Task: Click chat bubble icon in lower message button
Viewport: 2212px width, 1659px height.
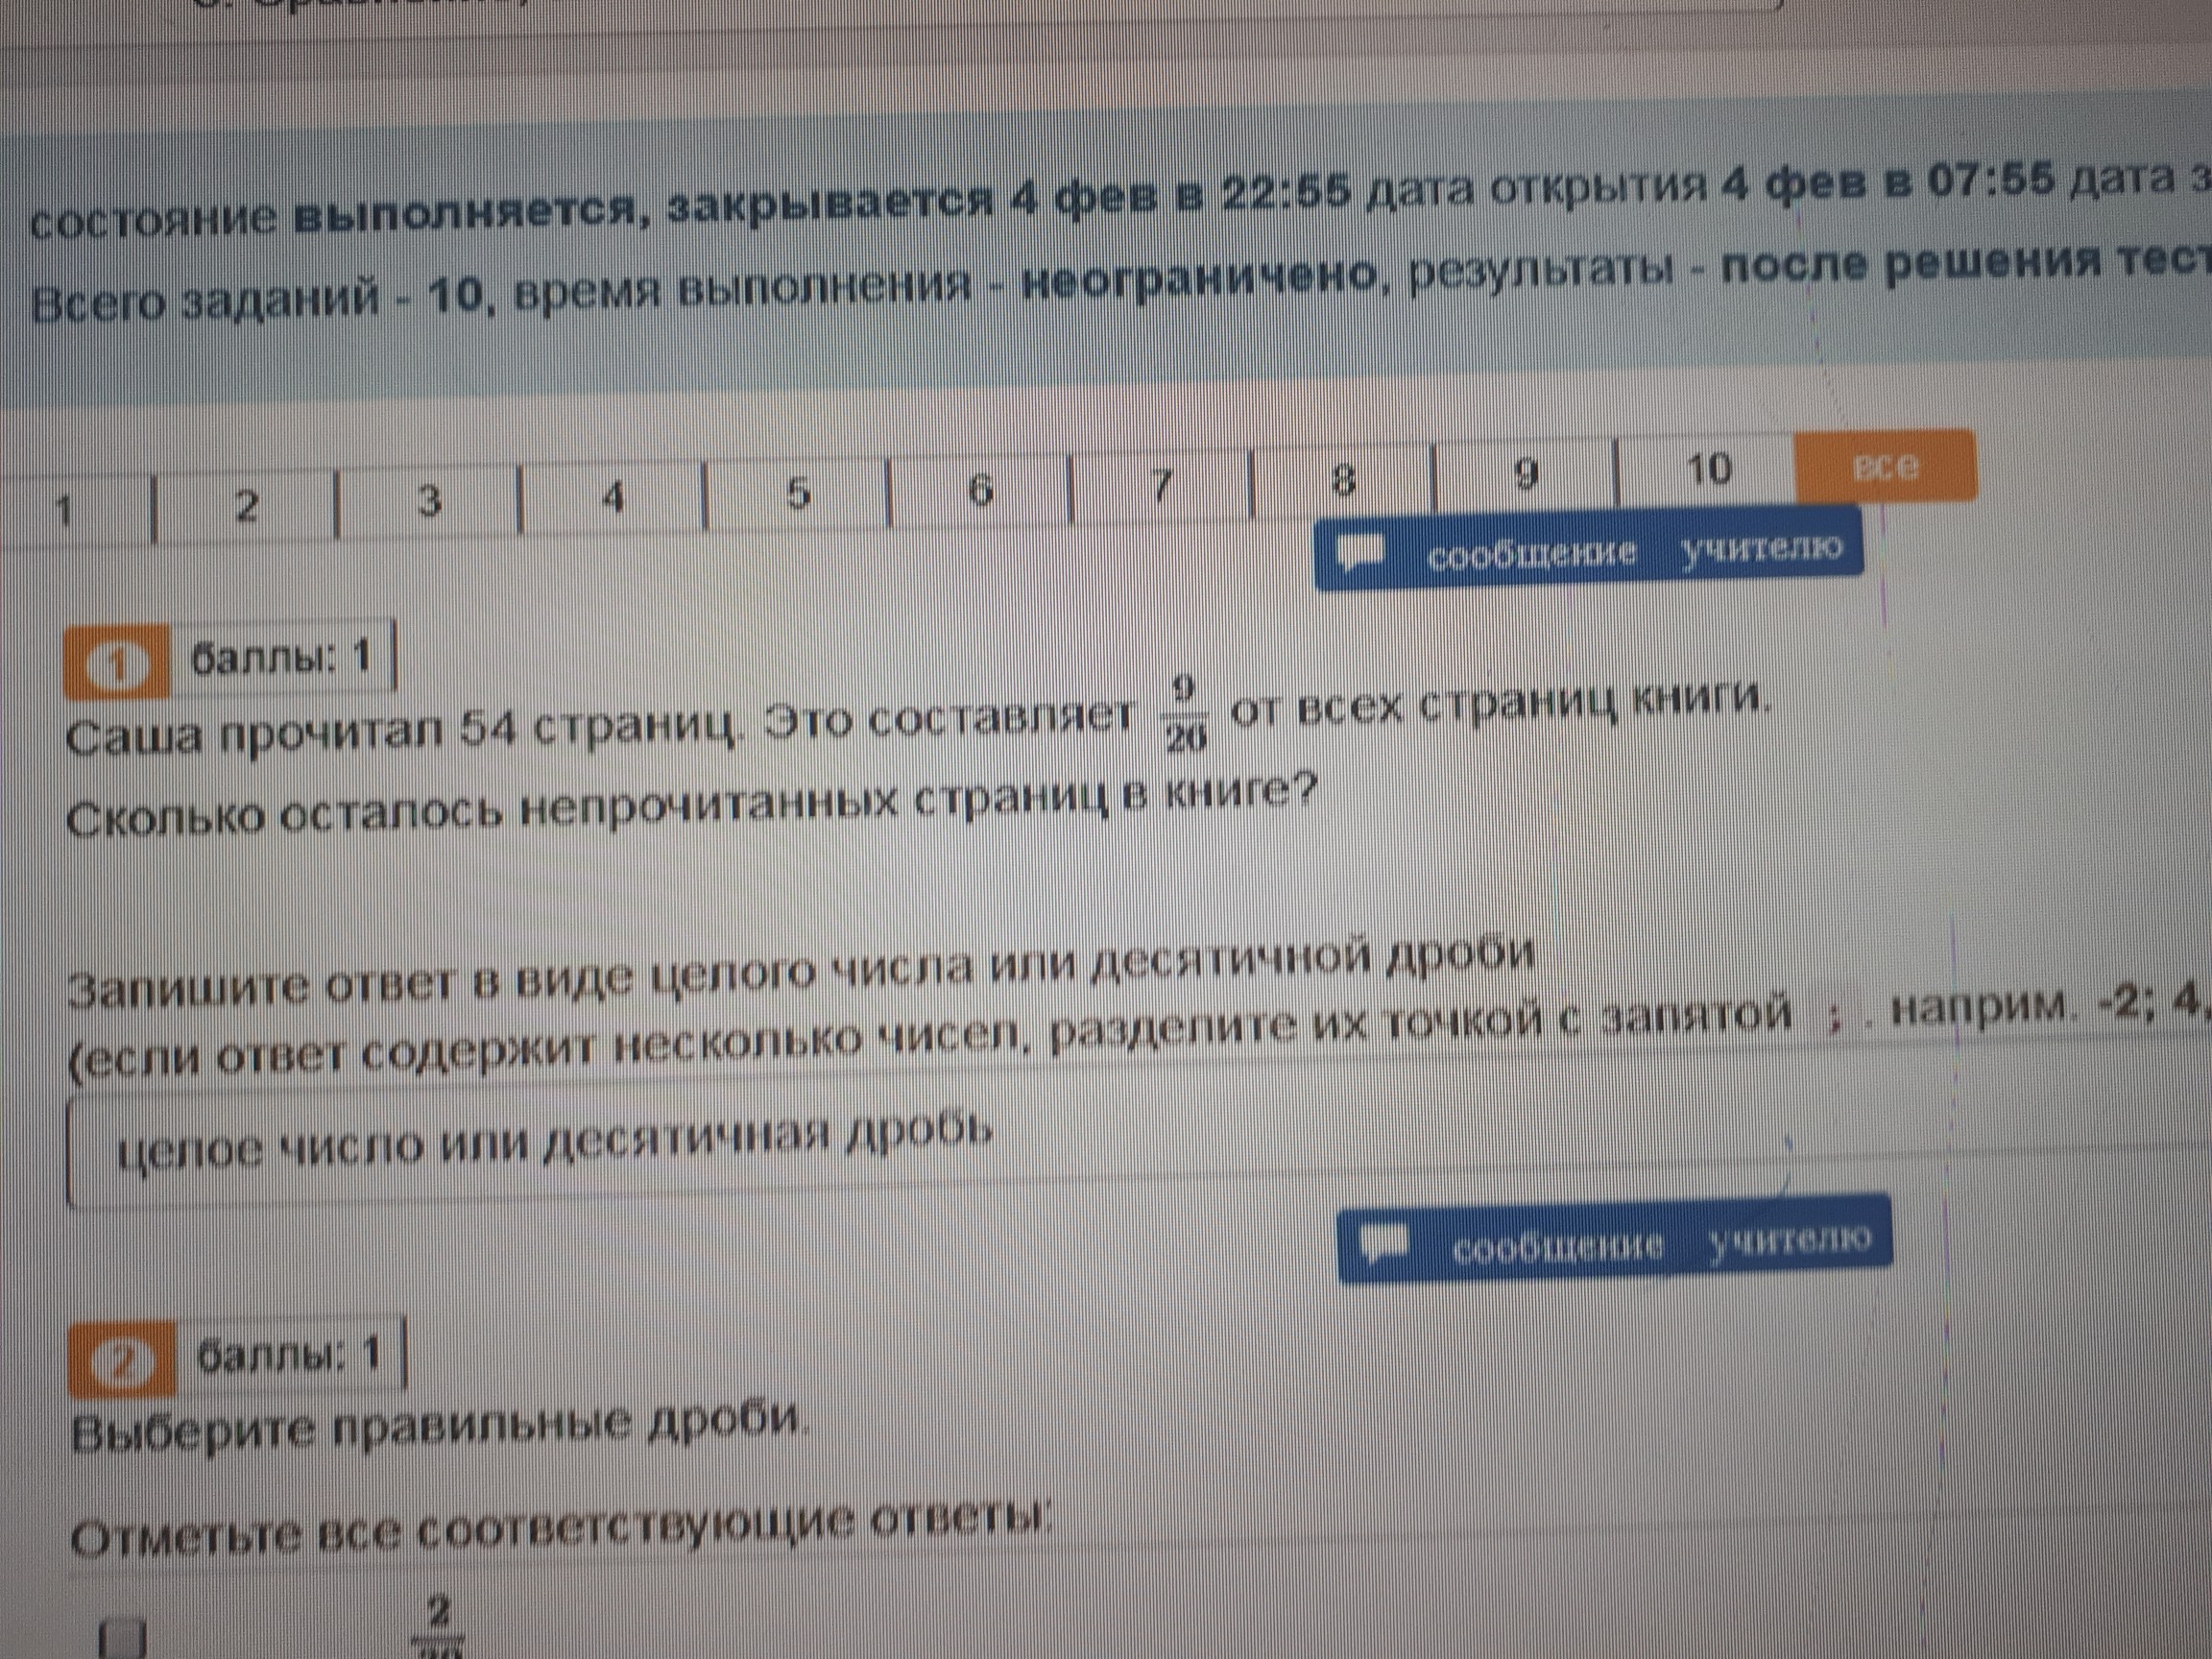Action: point(1386,1244)
